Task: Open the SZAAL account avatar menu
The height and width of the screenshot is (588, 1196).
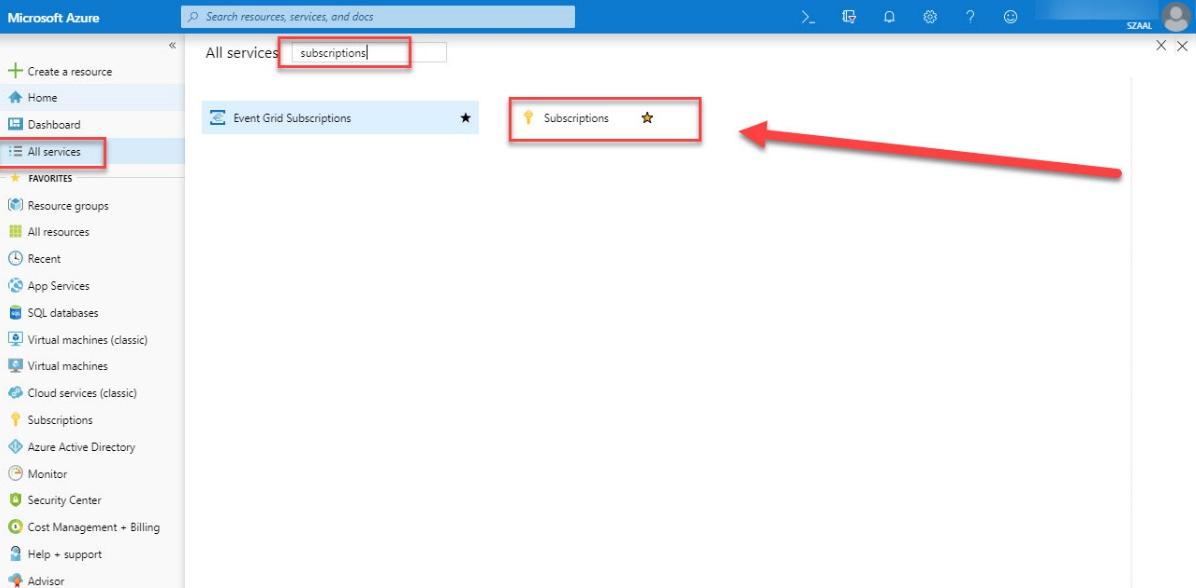Action: (x=1175, y=16)
